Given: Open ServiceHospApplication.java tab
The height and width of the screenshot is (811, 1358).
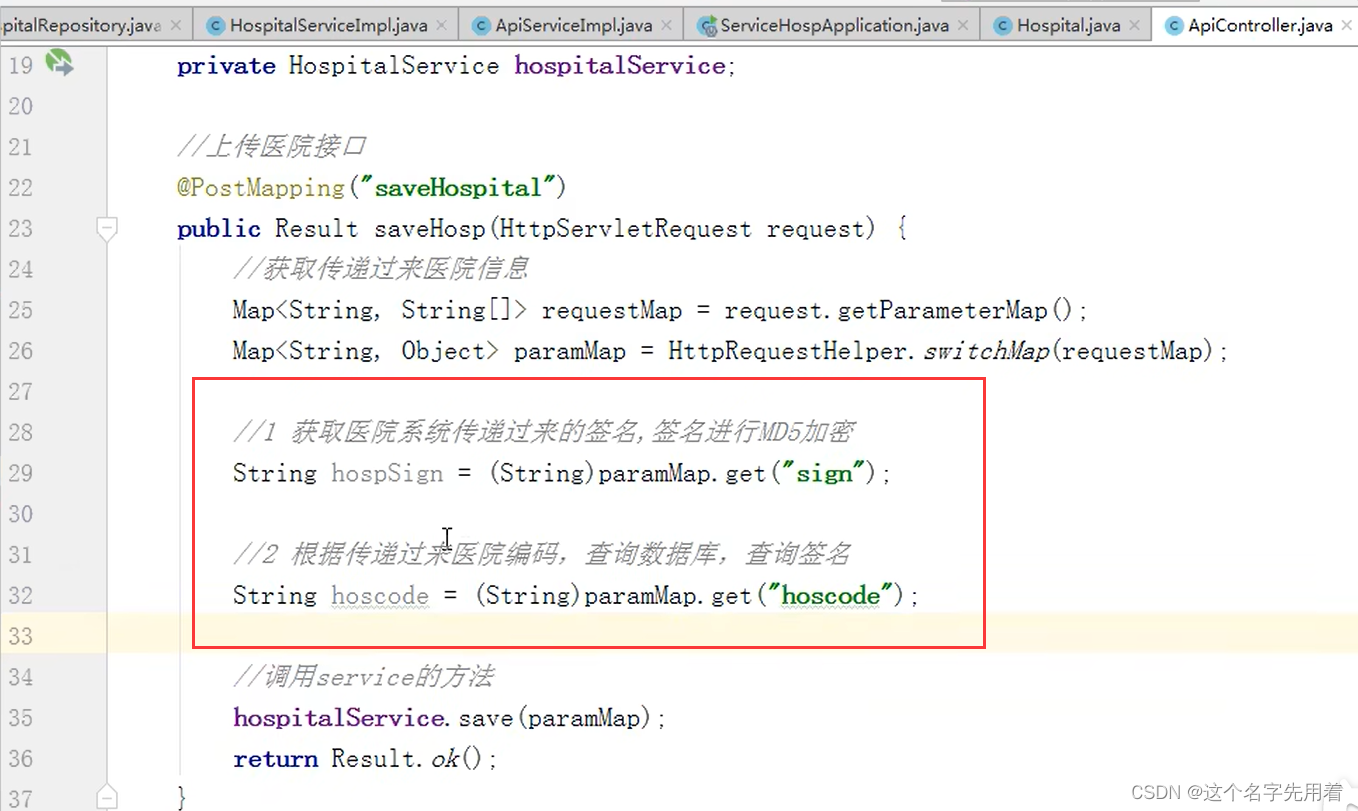Looking at the screenshot, I should 833,26.
